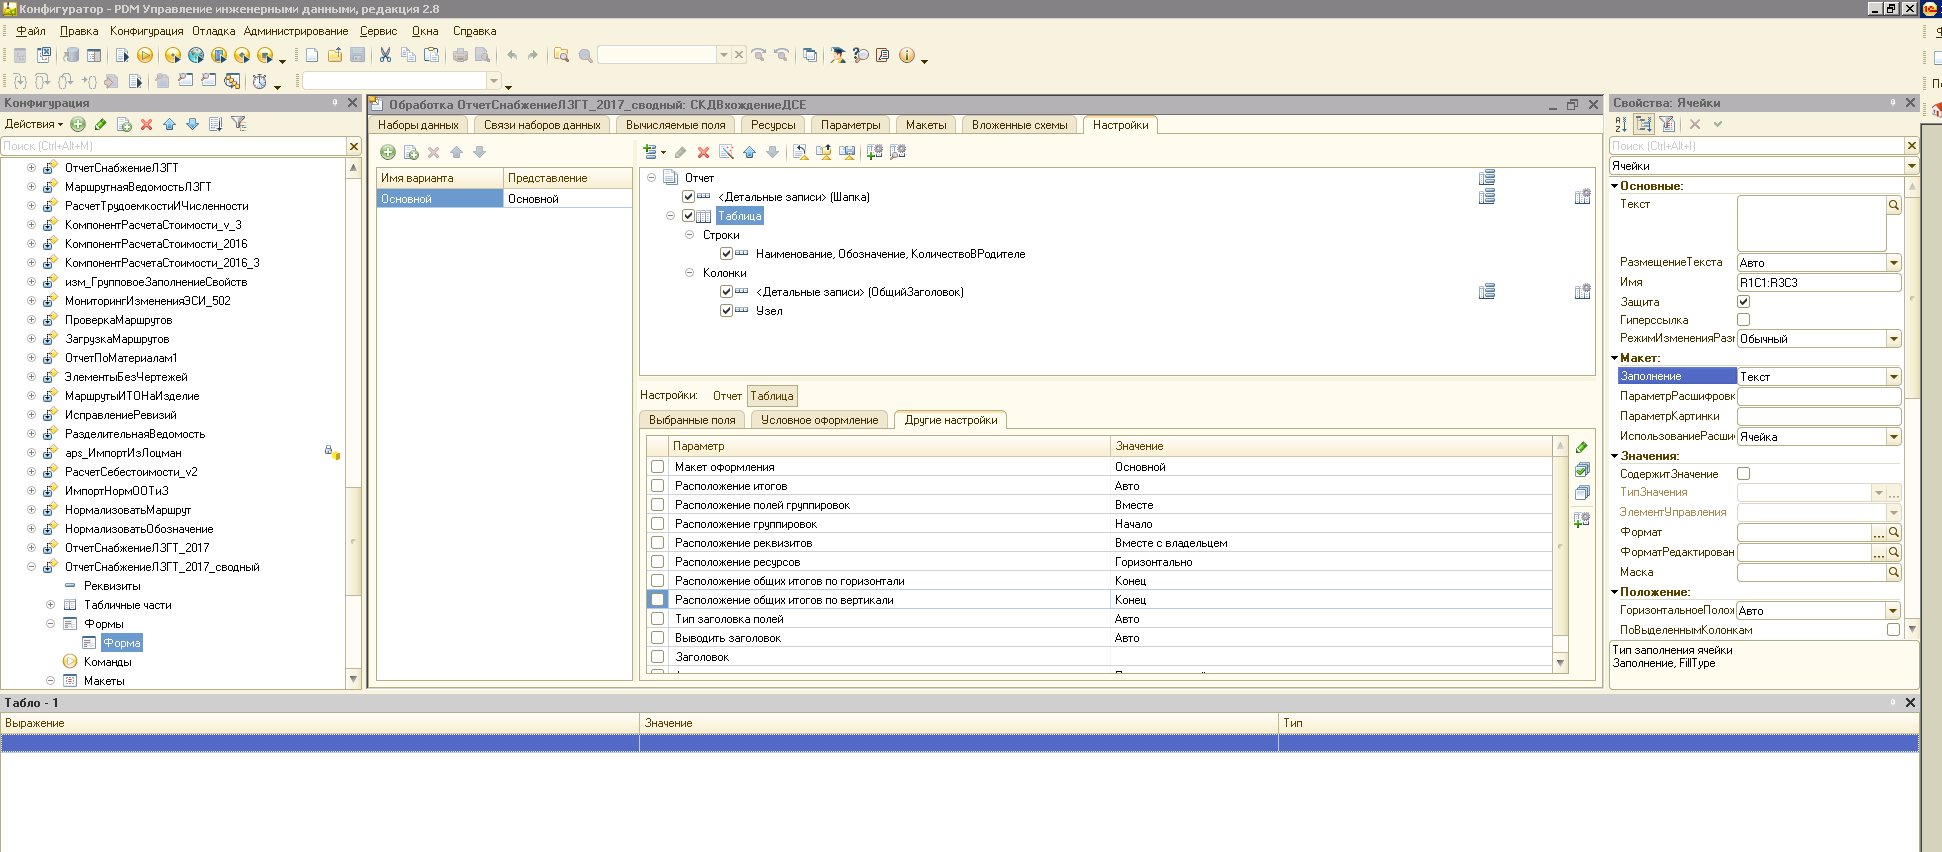Click the filter funnel icon in Configuration panel
Screen dimensions: 1942x852
tap(239, 124)
